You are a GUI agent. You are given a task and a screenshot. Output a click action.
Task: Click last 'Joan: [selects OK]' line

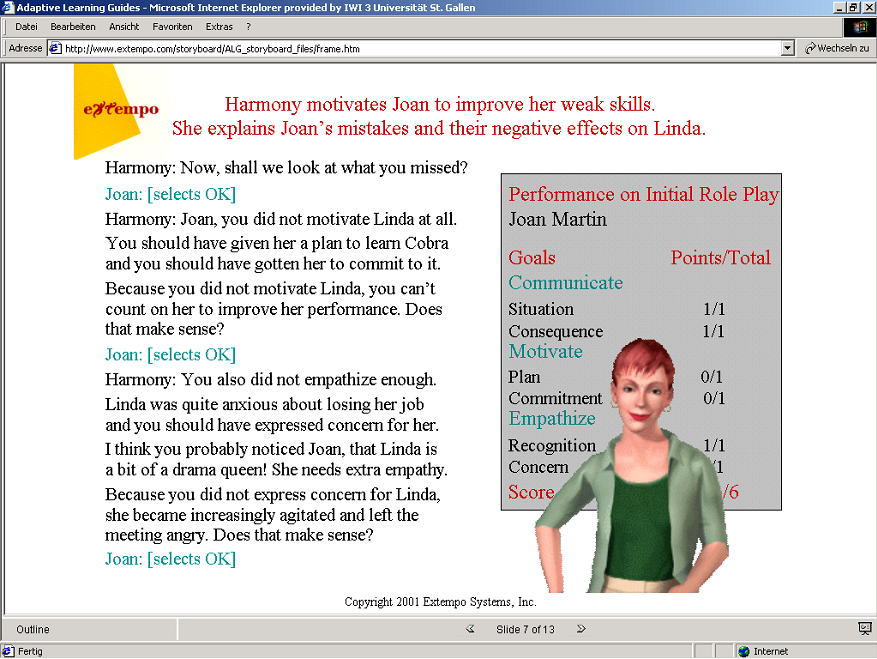tap(171, 559)
